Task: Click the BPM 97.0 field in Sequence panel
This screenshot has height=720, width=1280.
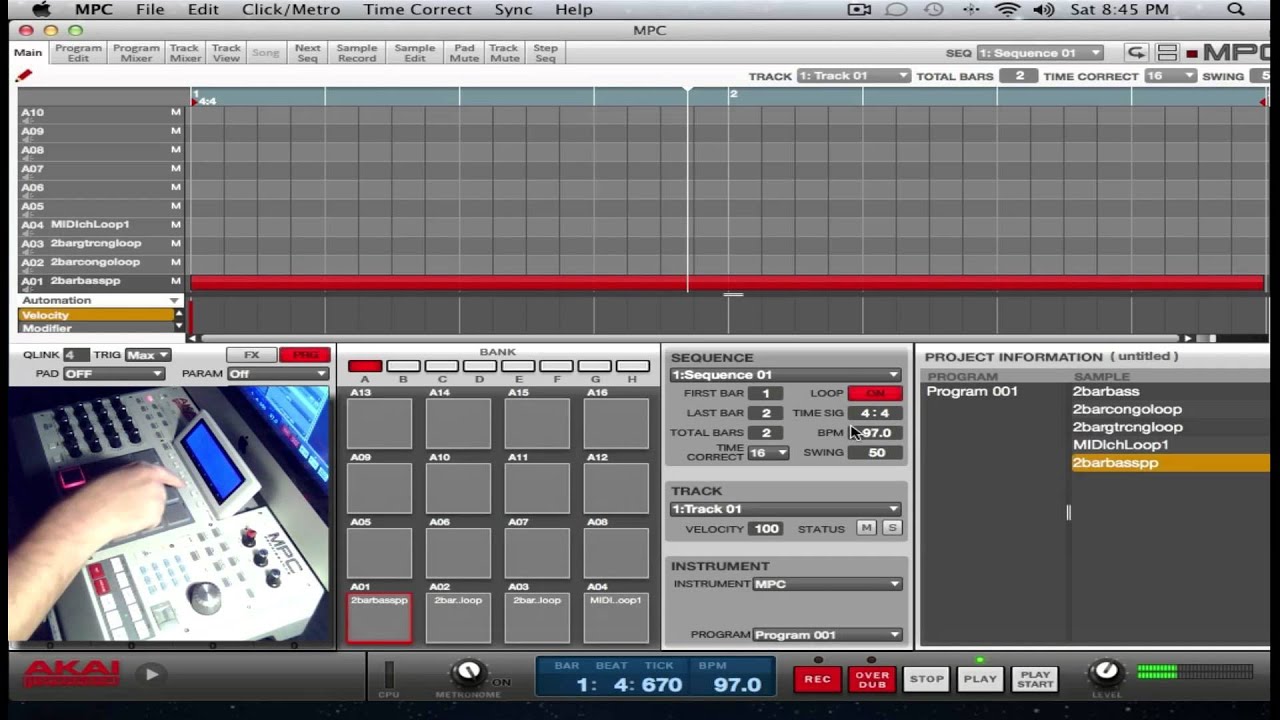Action: tap(875, 433)
